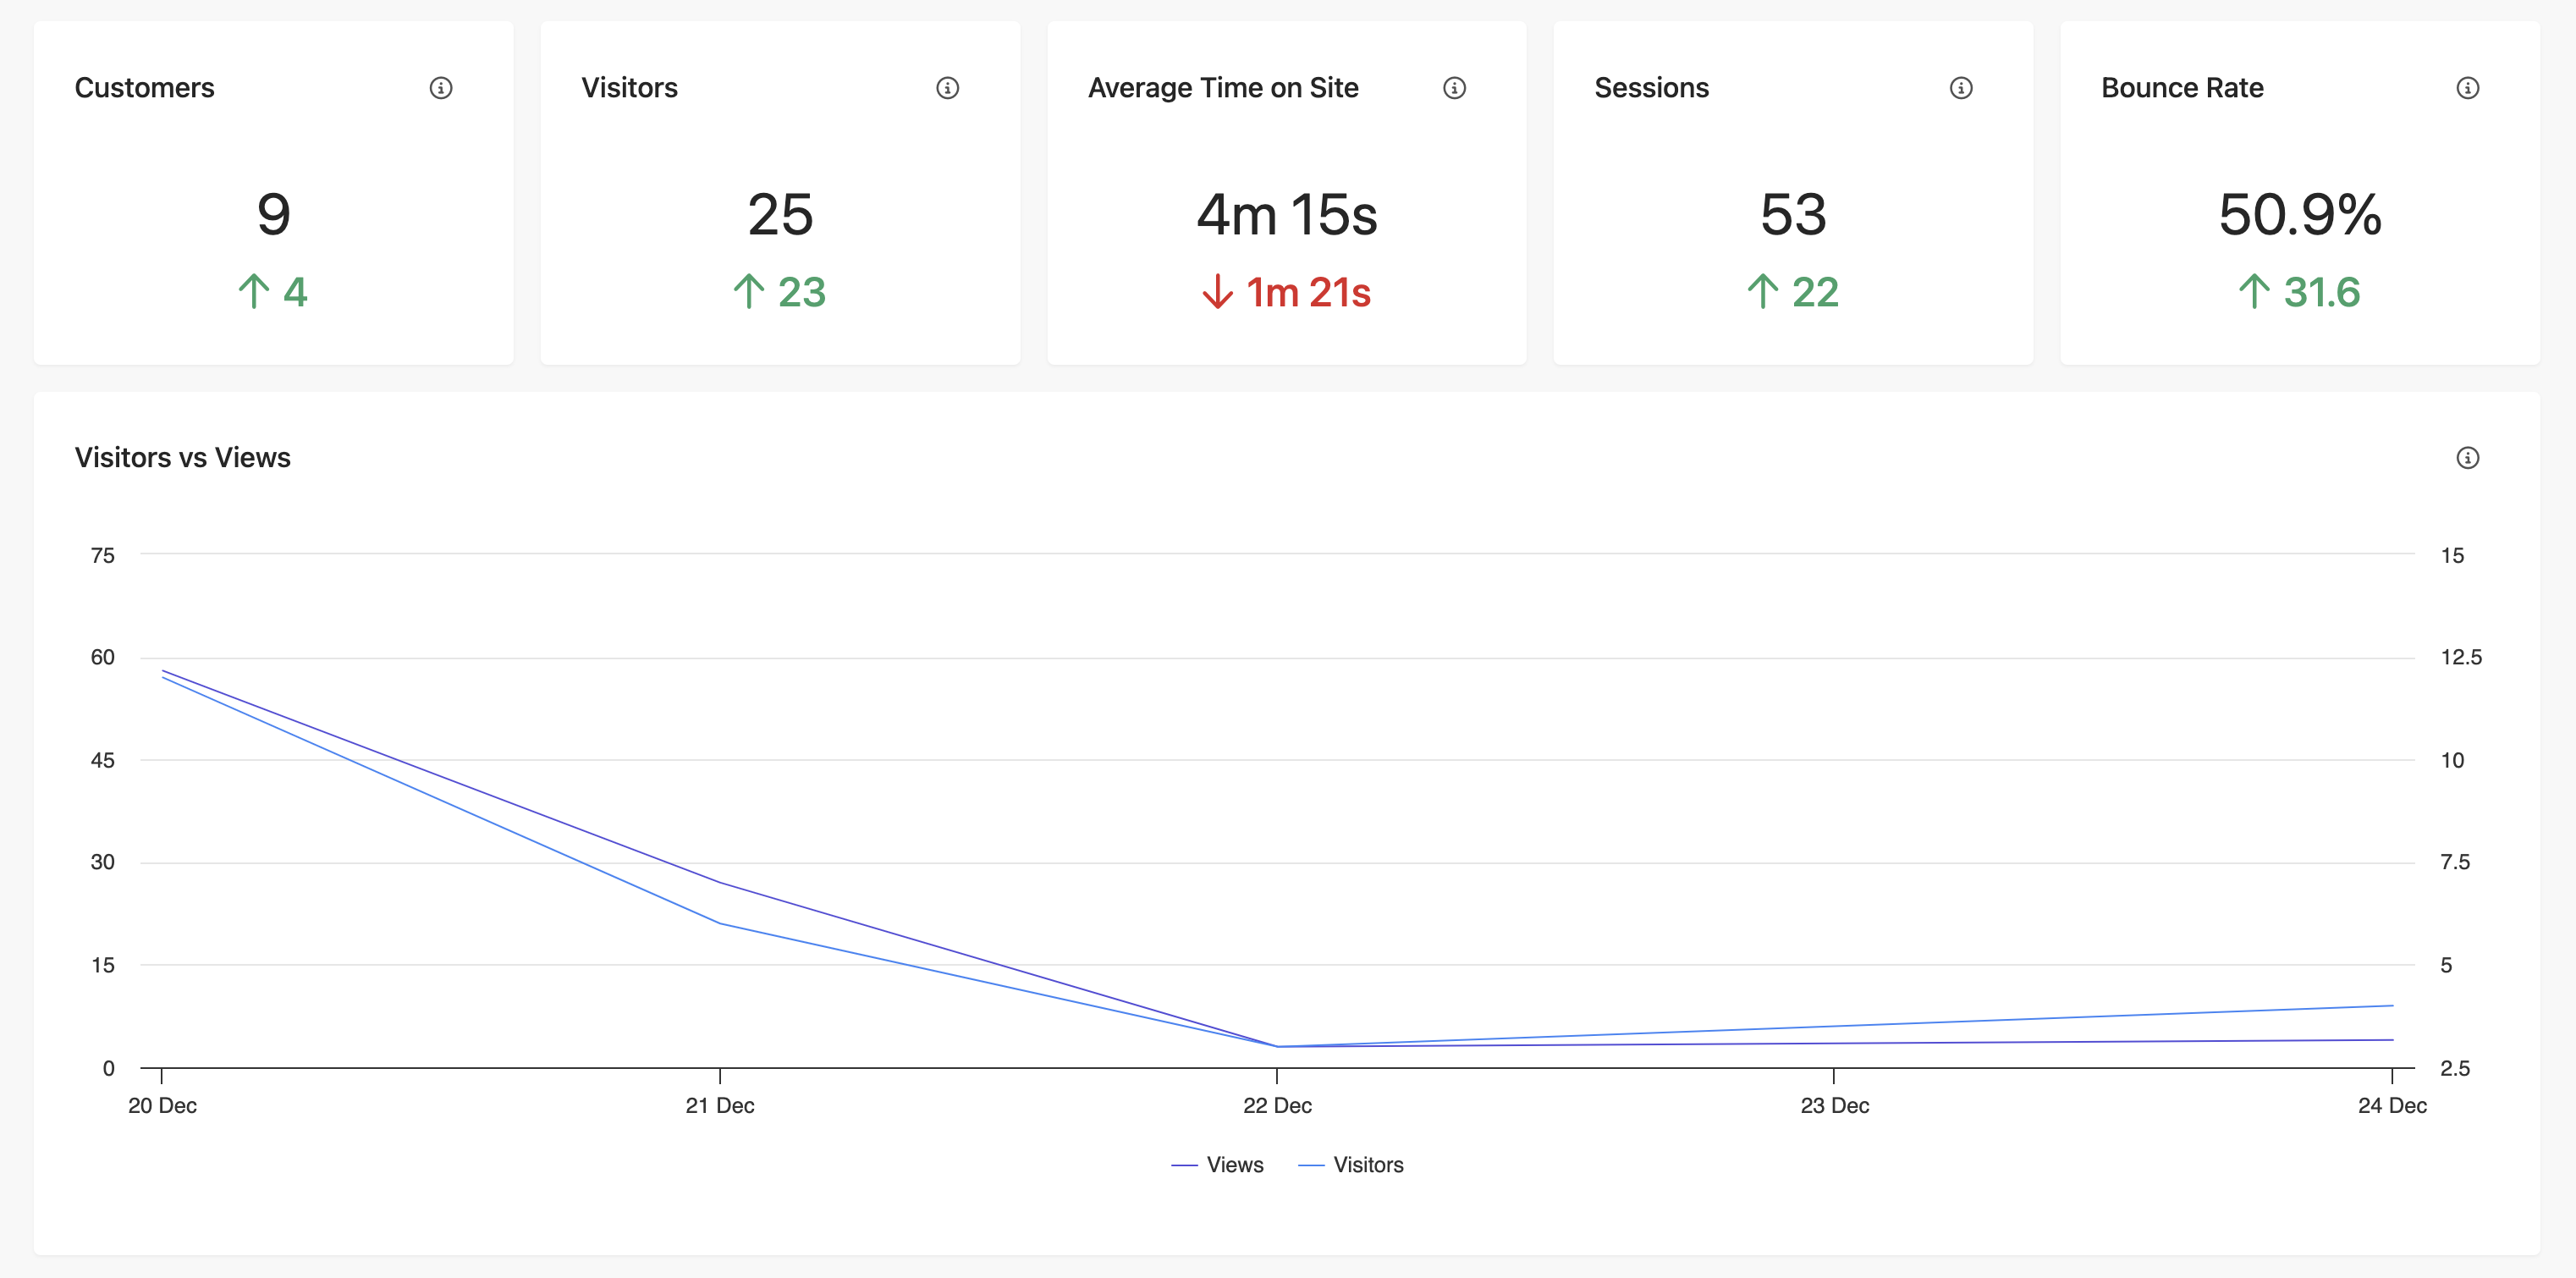Click the Customers card title
Viewport: 2576px width, 1278px height.
[145, 88]
